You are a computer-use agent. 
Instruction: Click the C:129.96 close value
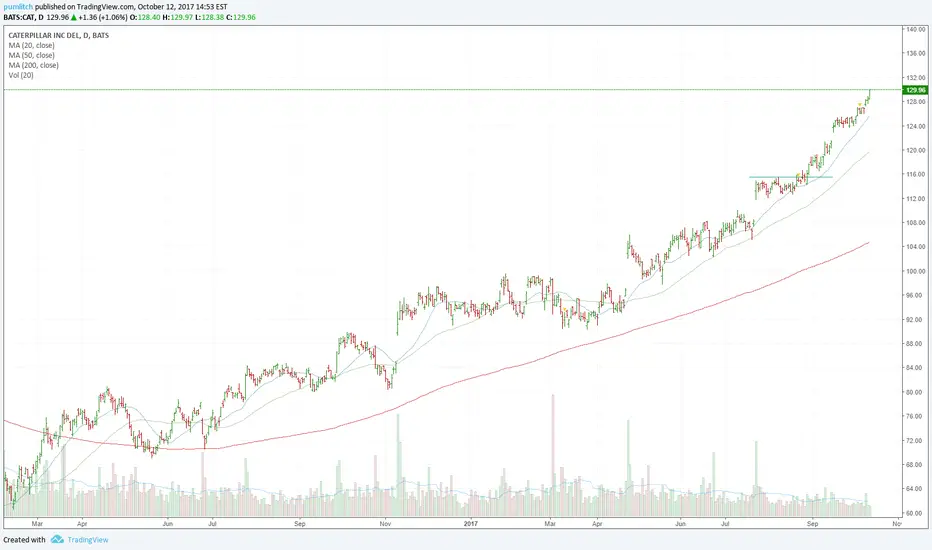click(241, 17)
